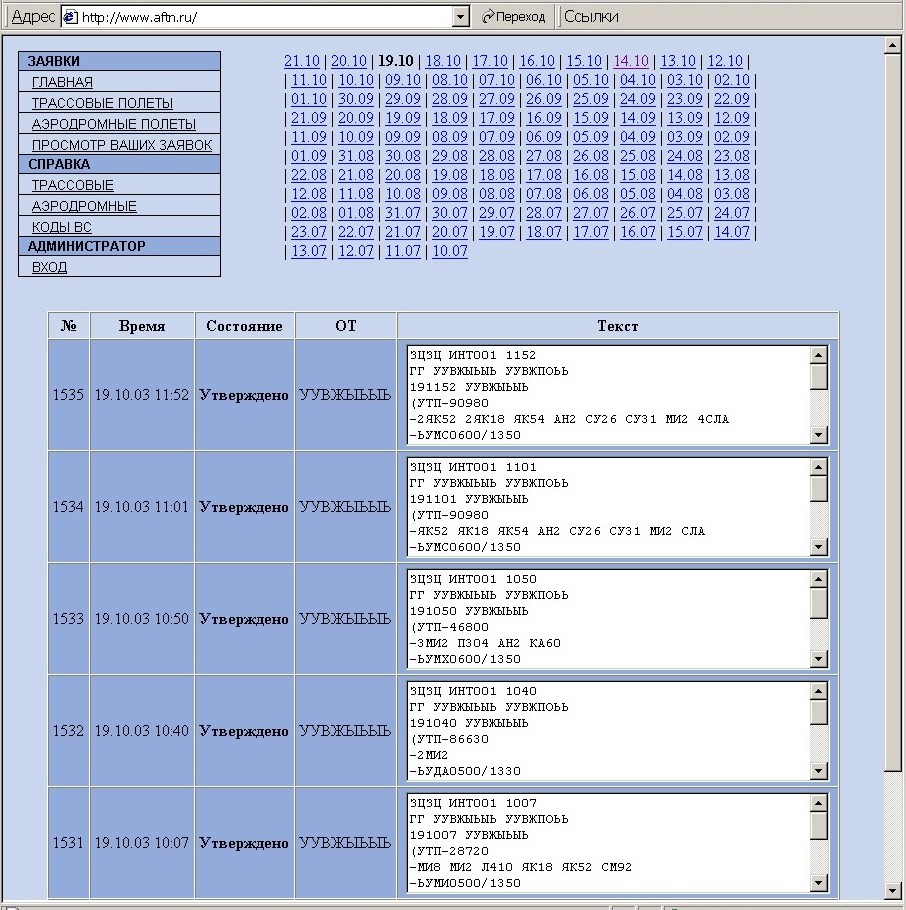Open the 21.10 date link
This screenshot has height=910, width=906.
click(301, 61)
